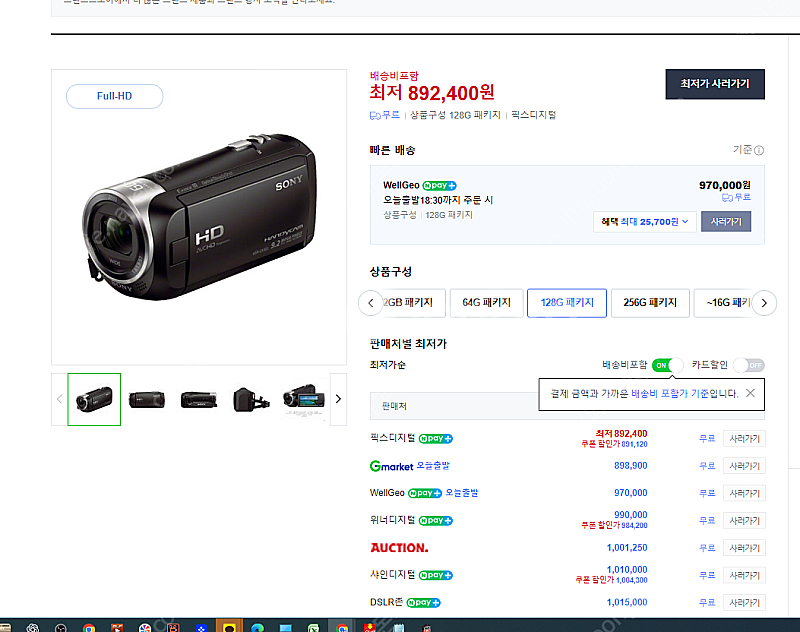Show more 상품구성 packages with right chevron

point(764,303)
